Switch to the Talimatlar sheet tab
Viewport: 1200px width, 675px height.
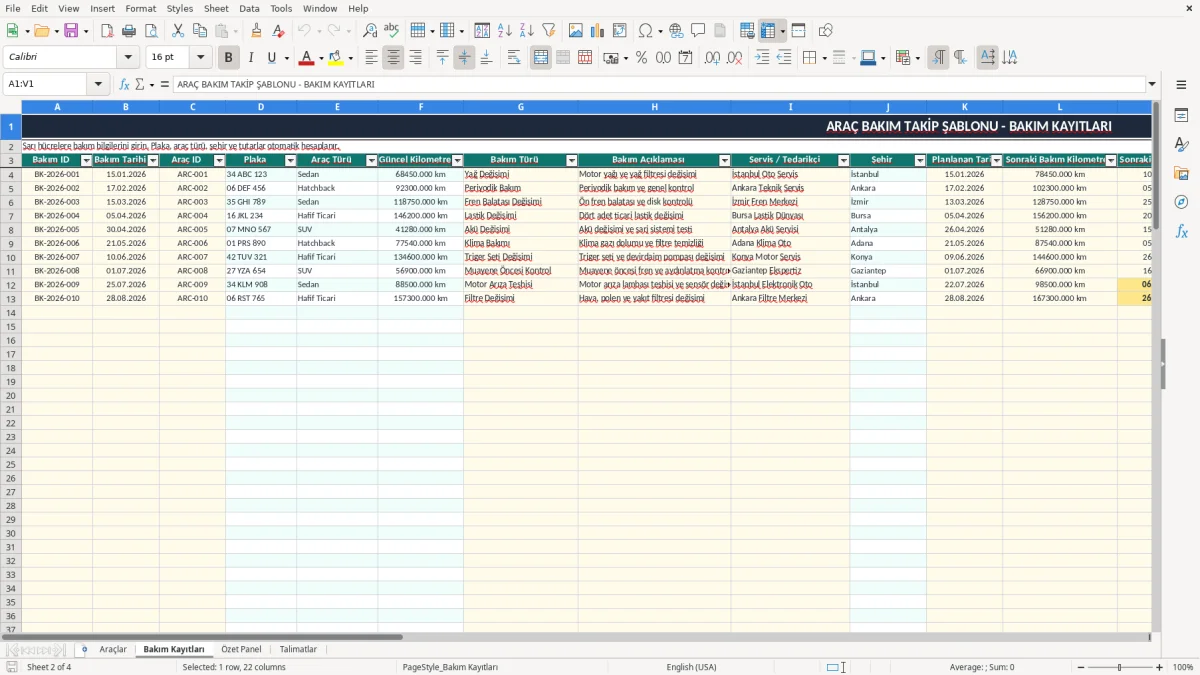click(x=298, y=649)
